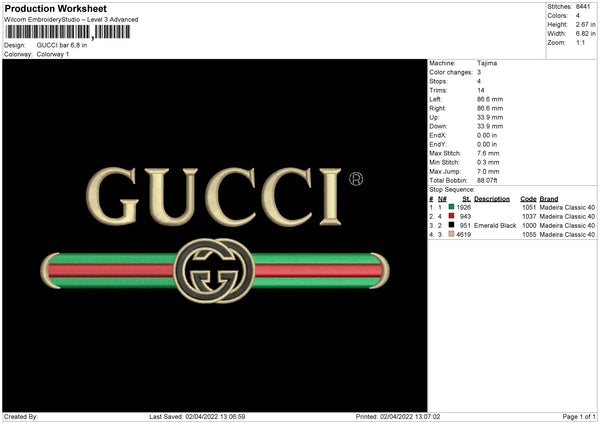Viewport: 600px width, 424px height.
Task: Click the stitch count 1926 in row 1
Action: [x=464, y=207]
